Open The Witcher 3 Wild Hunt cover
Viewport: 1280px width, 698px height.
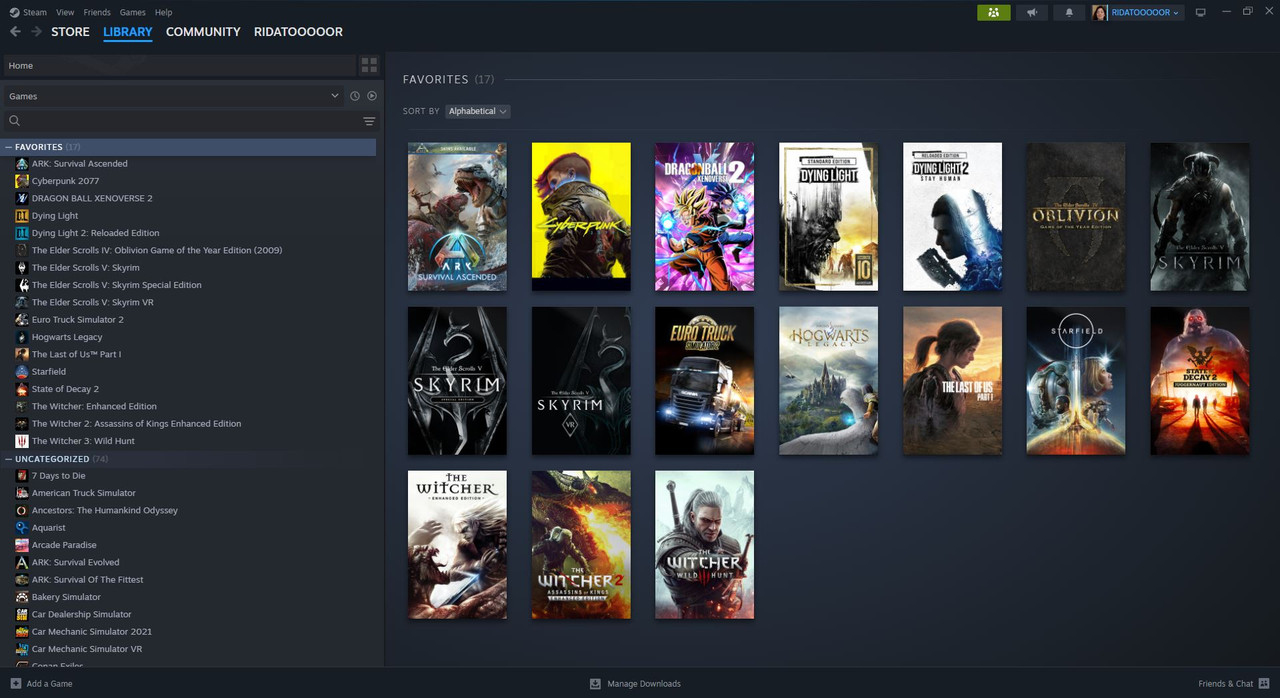click(x=704, y=545)
